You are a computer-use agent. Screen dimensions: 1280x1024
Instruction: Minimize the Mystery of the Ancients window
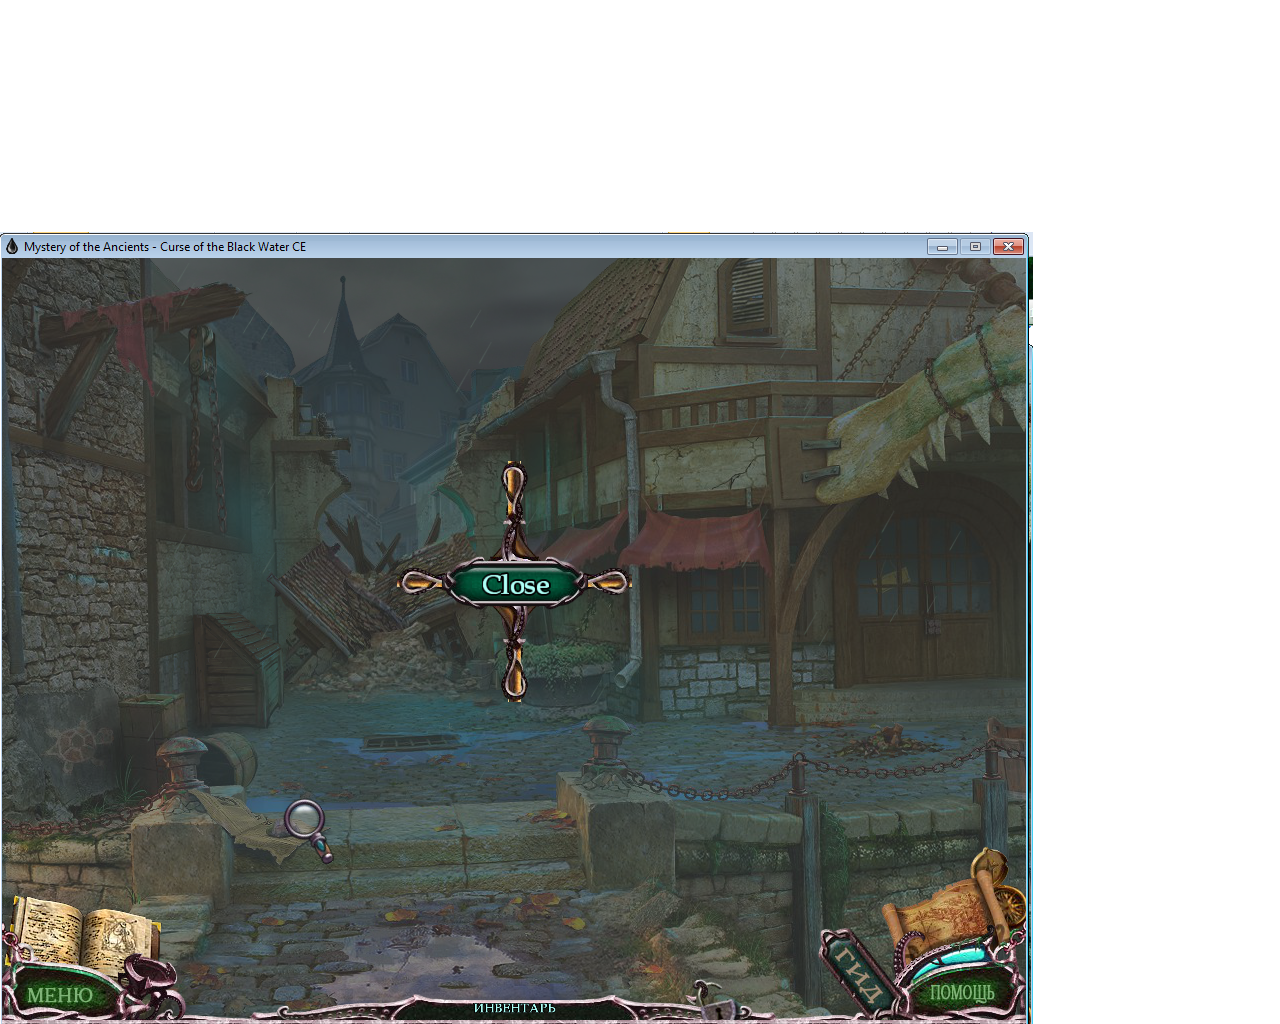(x=942, y=246)
